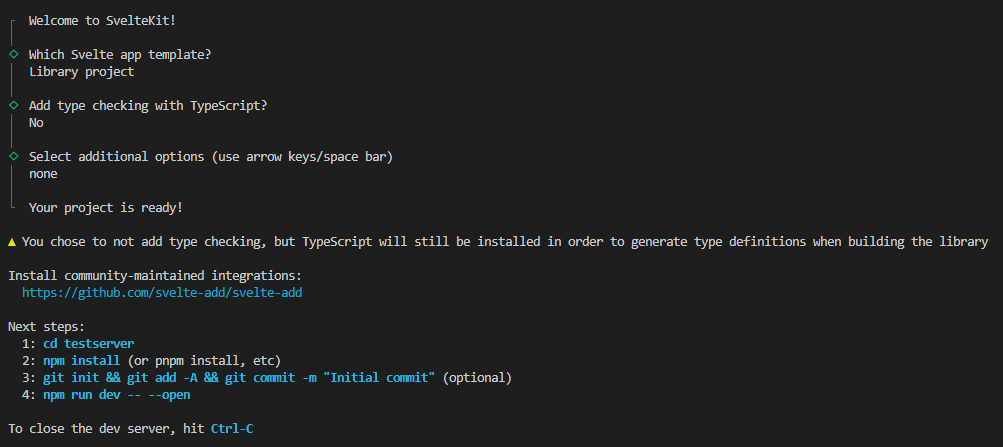This screenshot has height=447, width=1003.
Task: Click '(or pnpm install, etc)' text
Action: click(204, 361)
